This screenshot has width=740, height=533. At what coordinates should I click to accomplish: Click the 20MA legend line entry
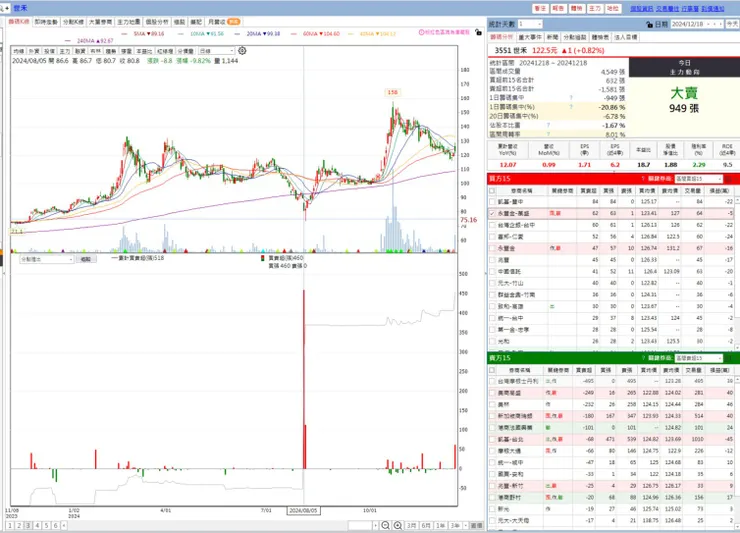pyautogui.click(x=257, y=34)
